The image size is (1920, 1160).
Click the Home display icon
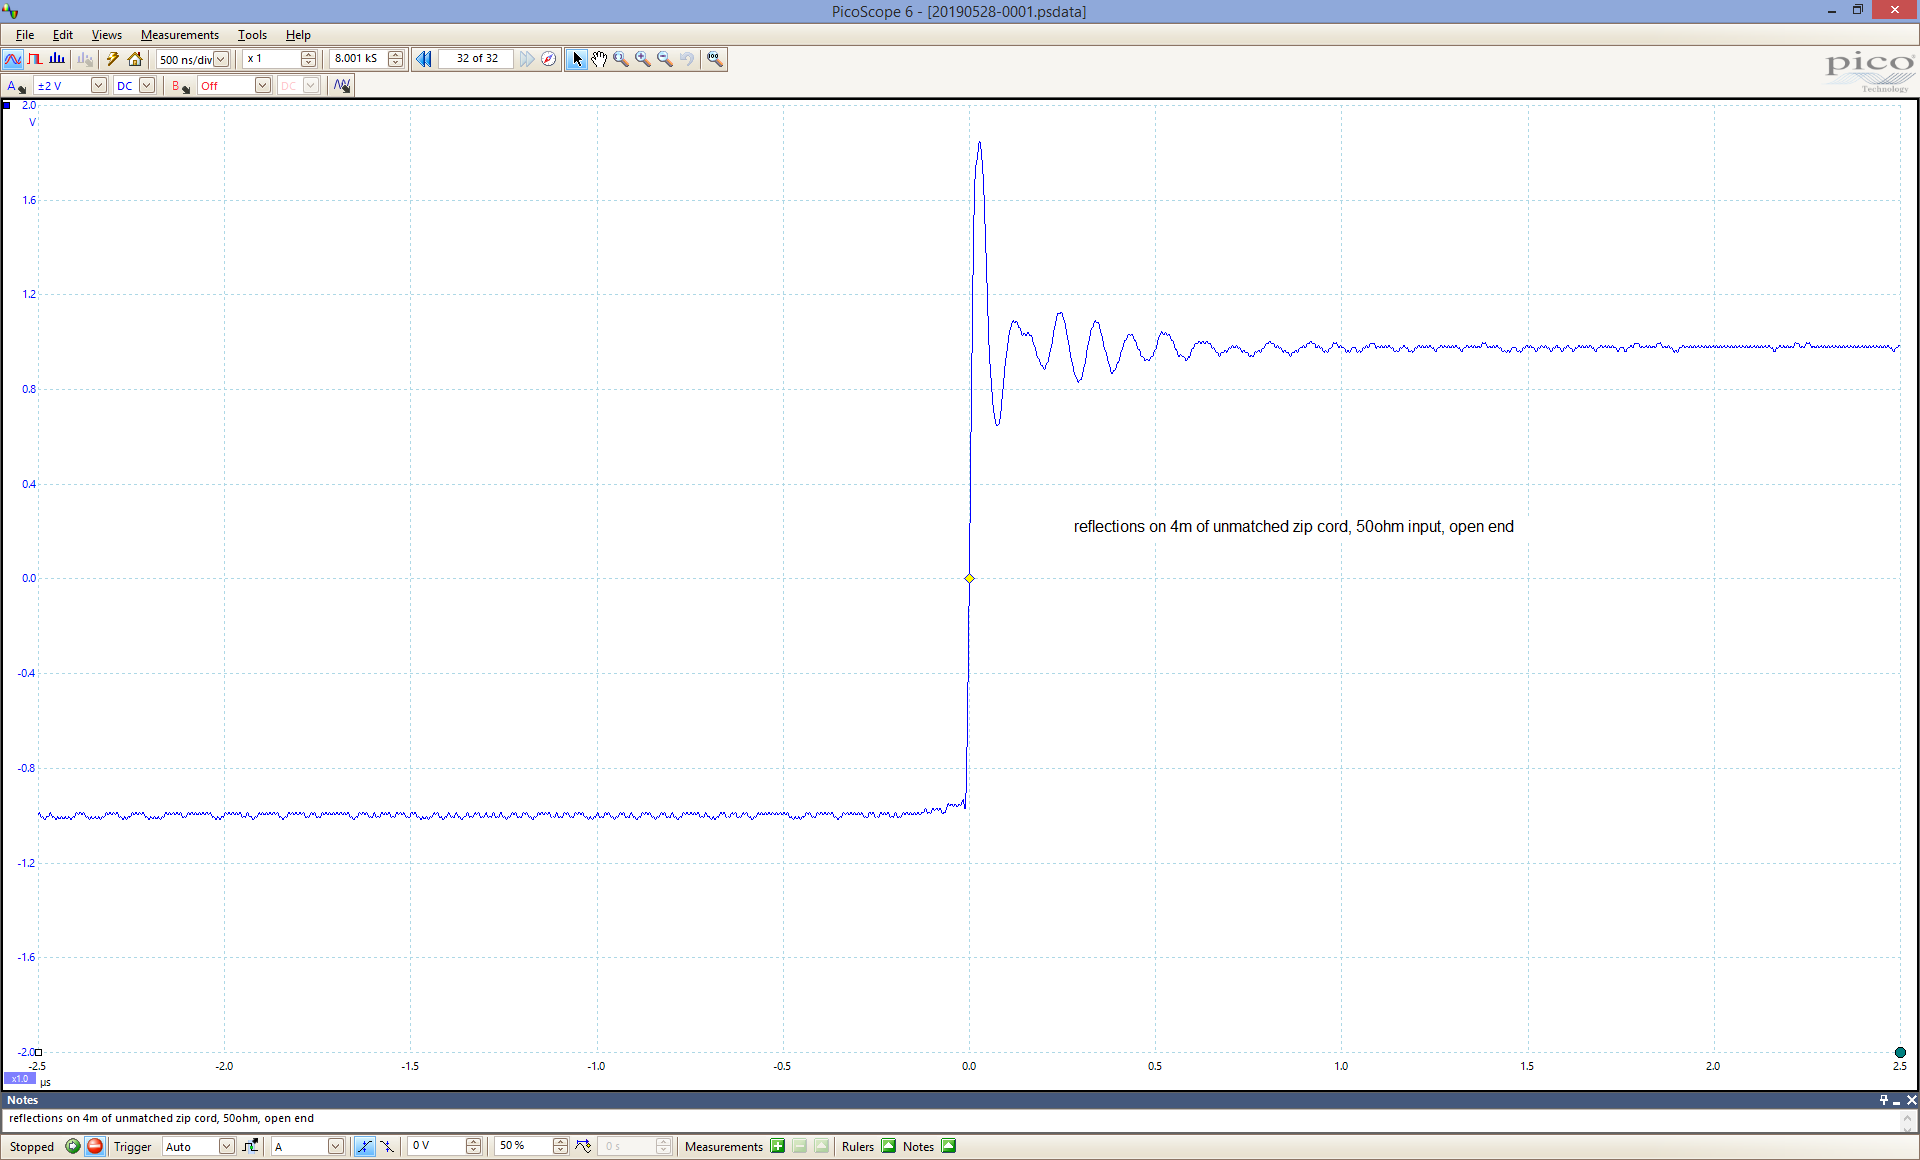(x=135, y=59)
